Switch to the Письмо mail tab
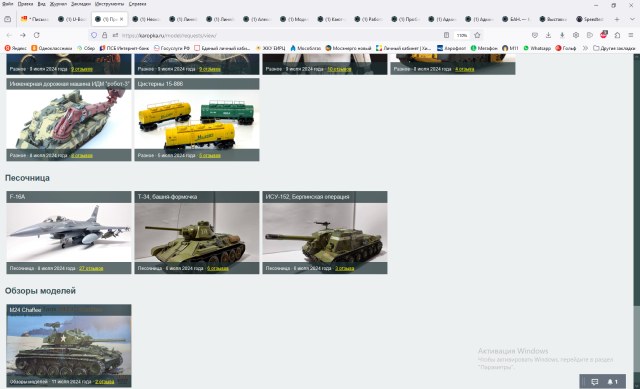 (x=36, y=19)
